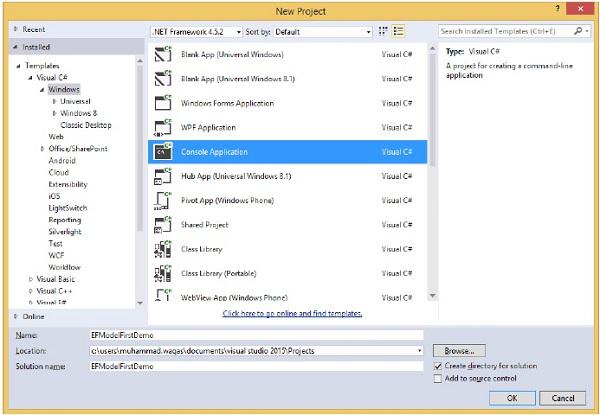Click the category tree vertical scrollbar
The image size is (600, 415).
[x=140, y=148]
